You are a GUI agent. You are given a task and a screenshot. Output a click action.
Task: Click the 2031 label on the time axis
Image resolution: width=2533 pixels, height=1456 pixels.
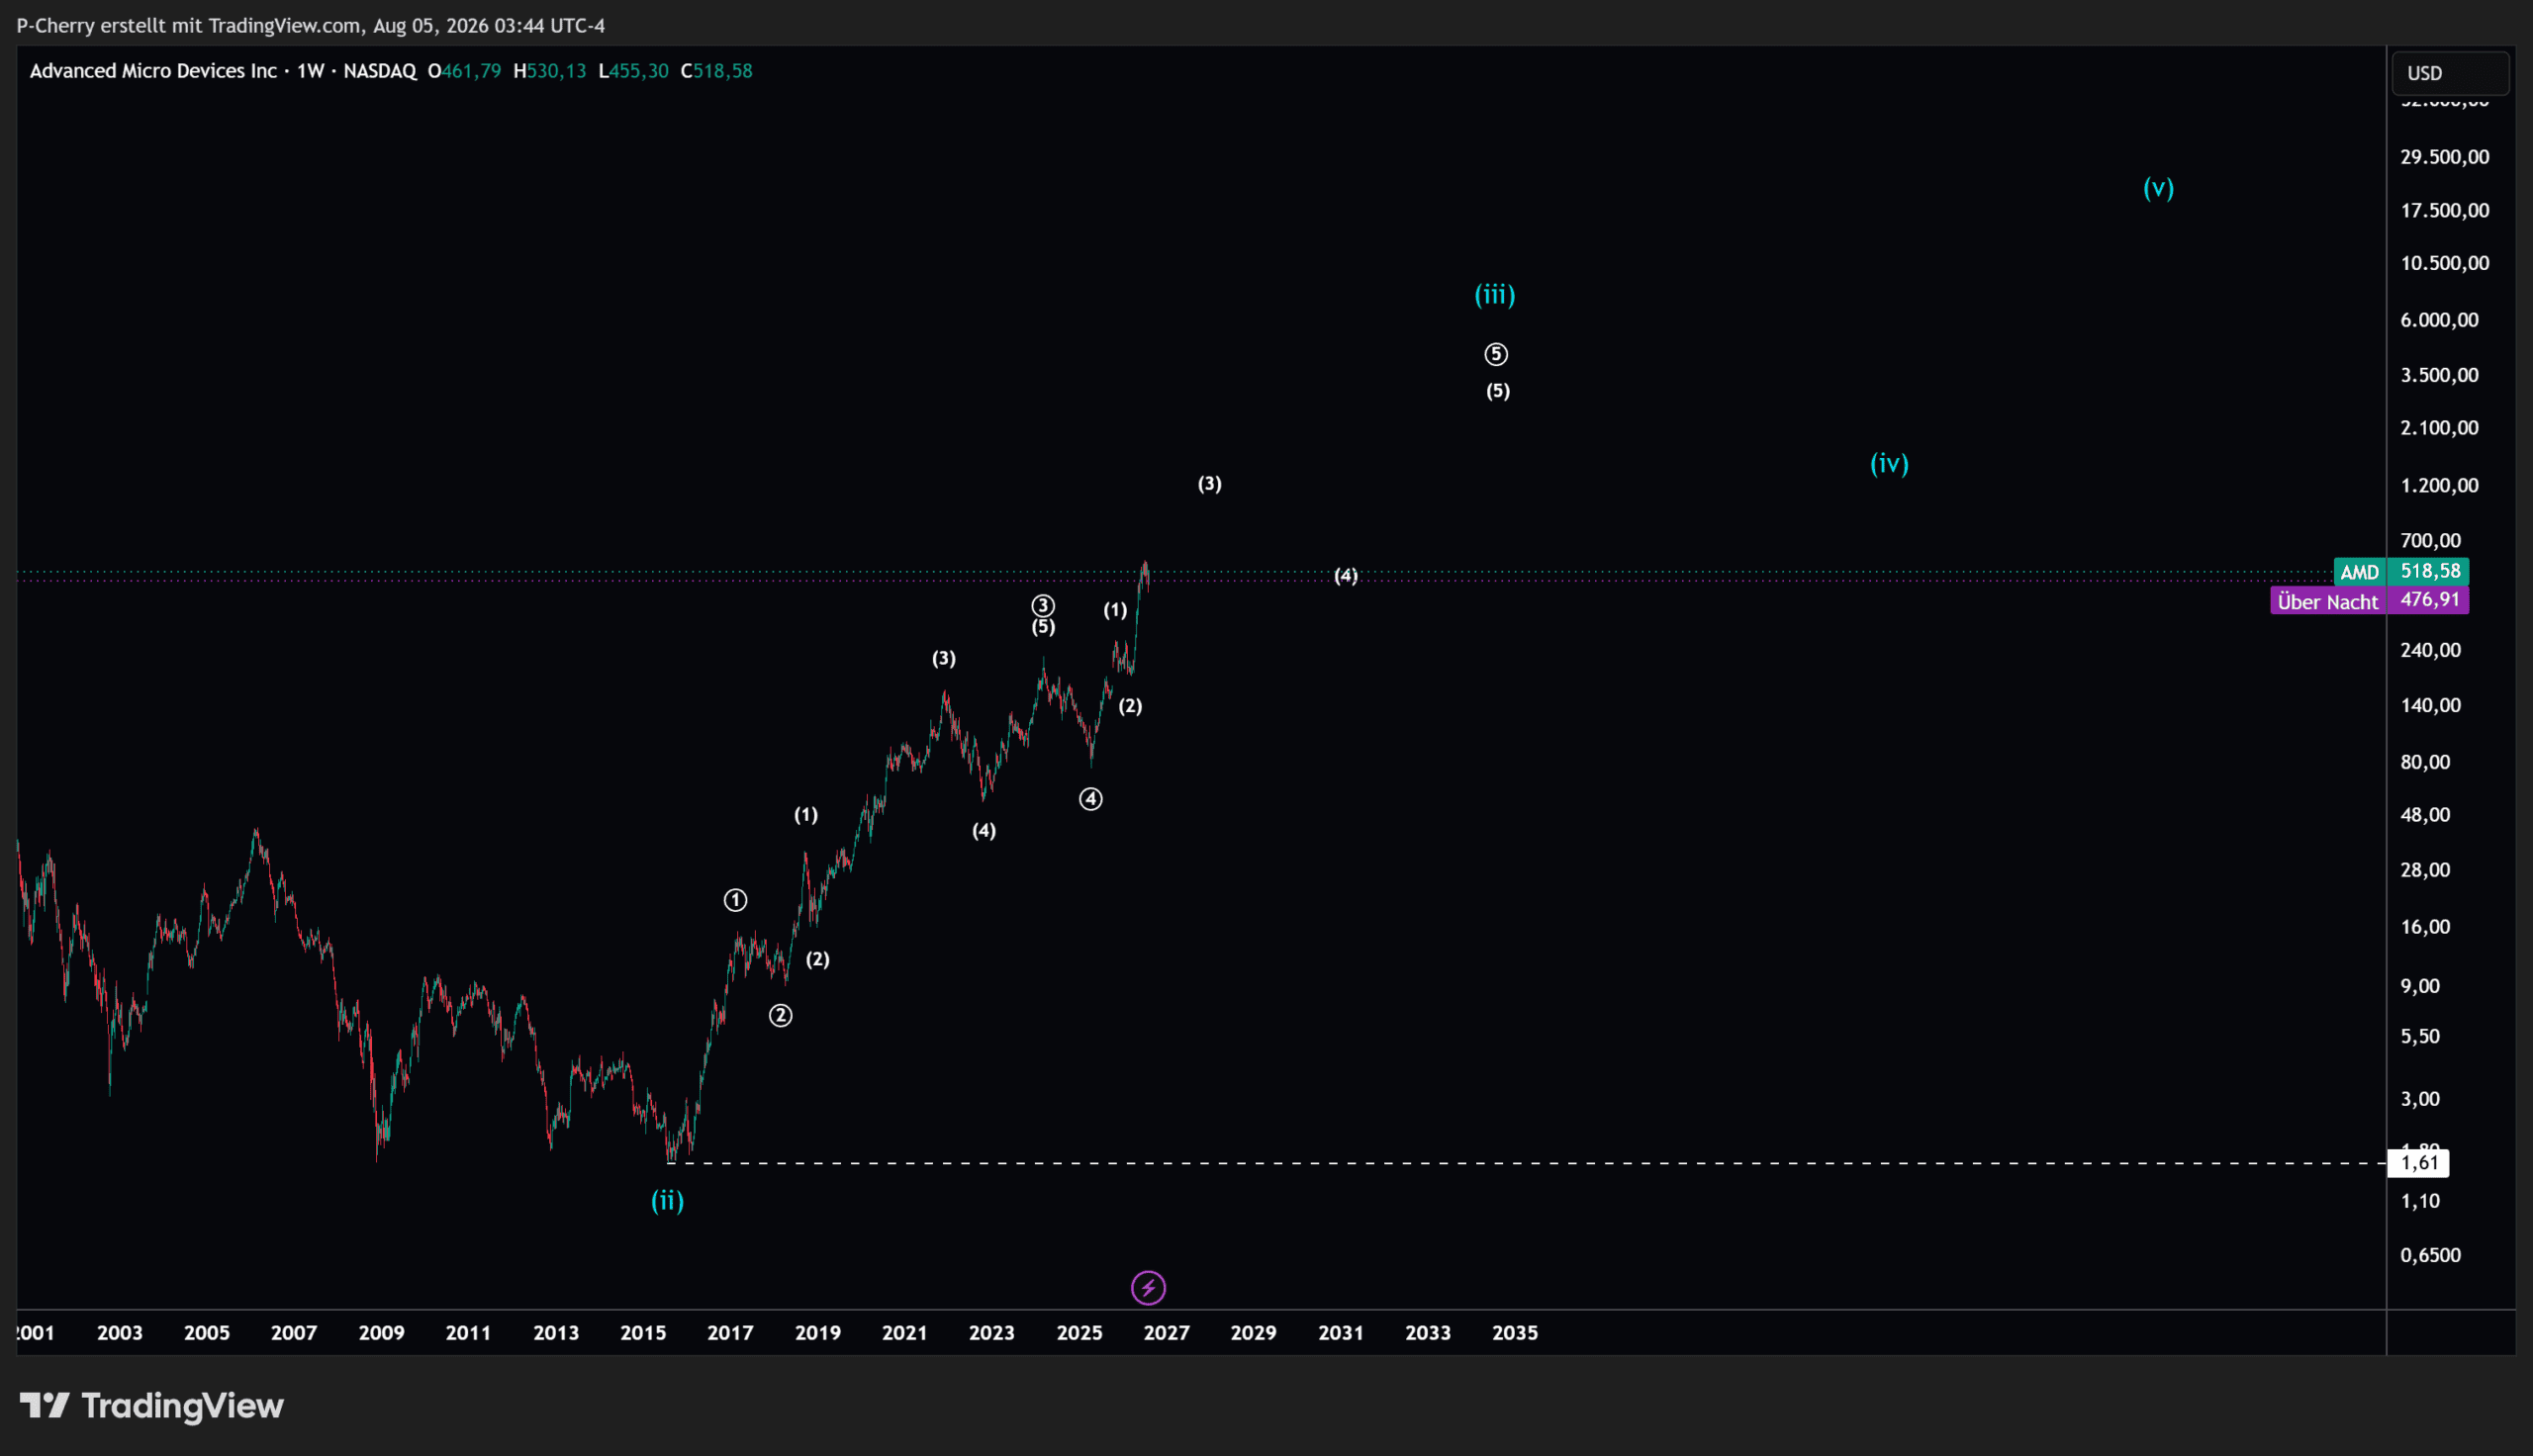[x=1341, y=1333]
